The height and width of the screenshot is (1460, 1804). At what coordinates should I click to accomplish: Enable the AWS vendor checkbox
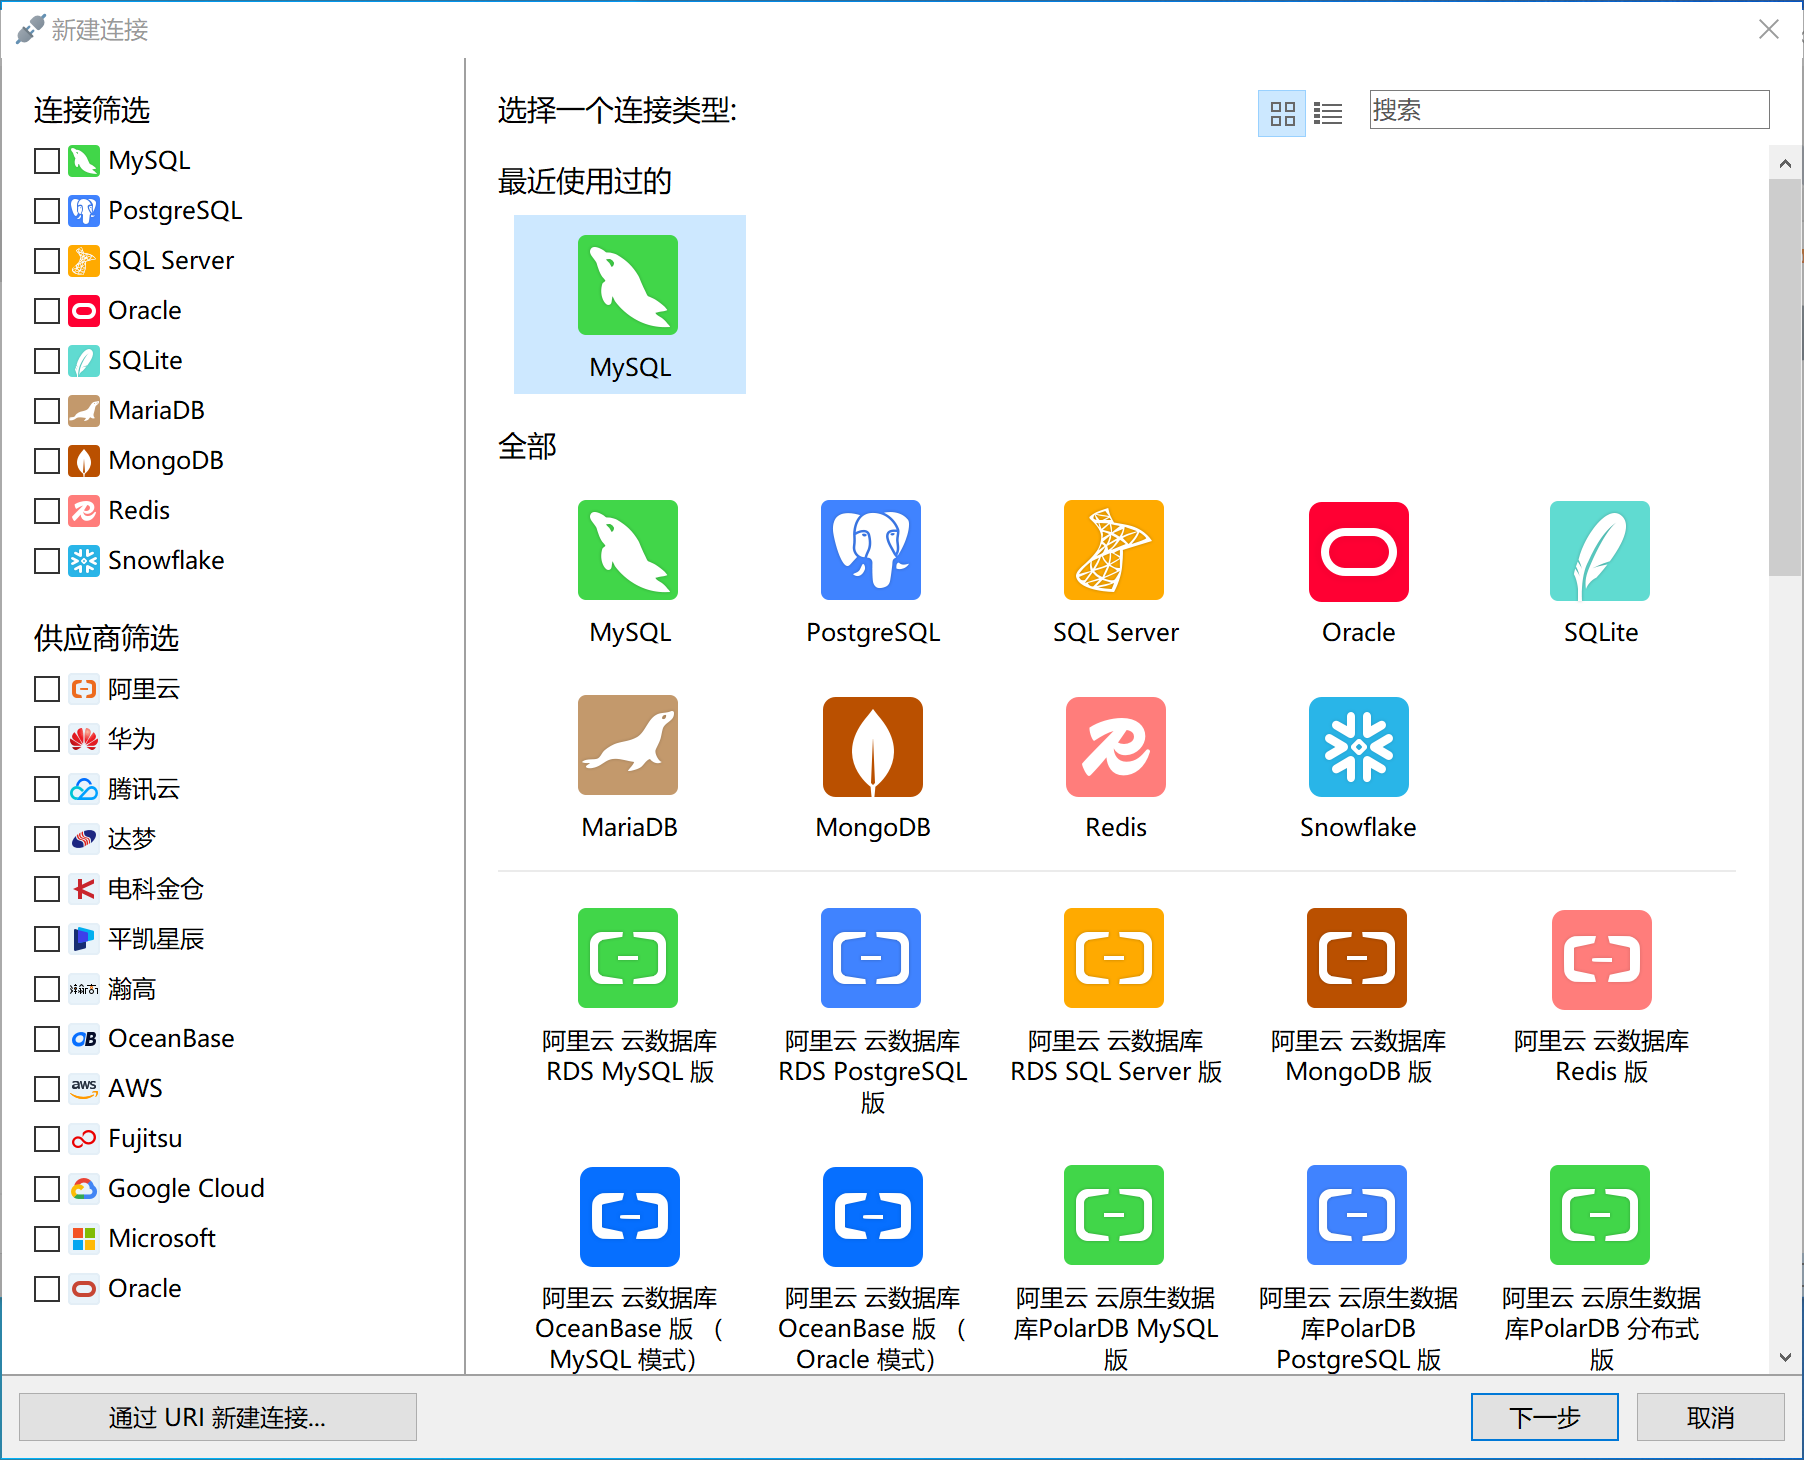pyautogui.click(x=47, y=1089)
